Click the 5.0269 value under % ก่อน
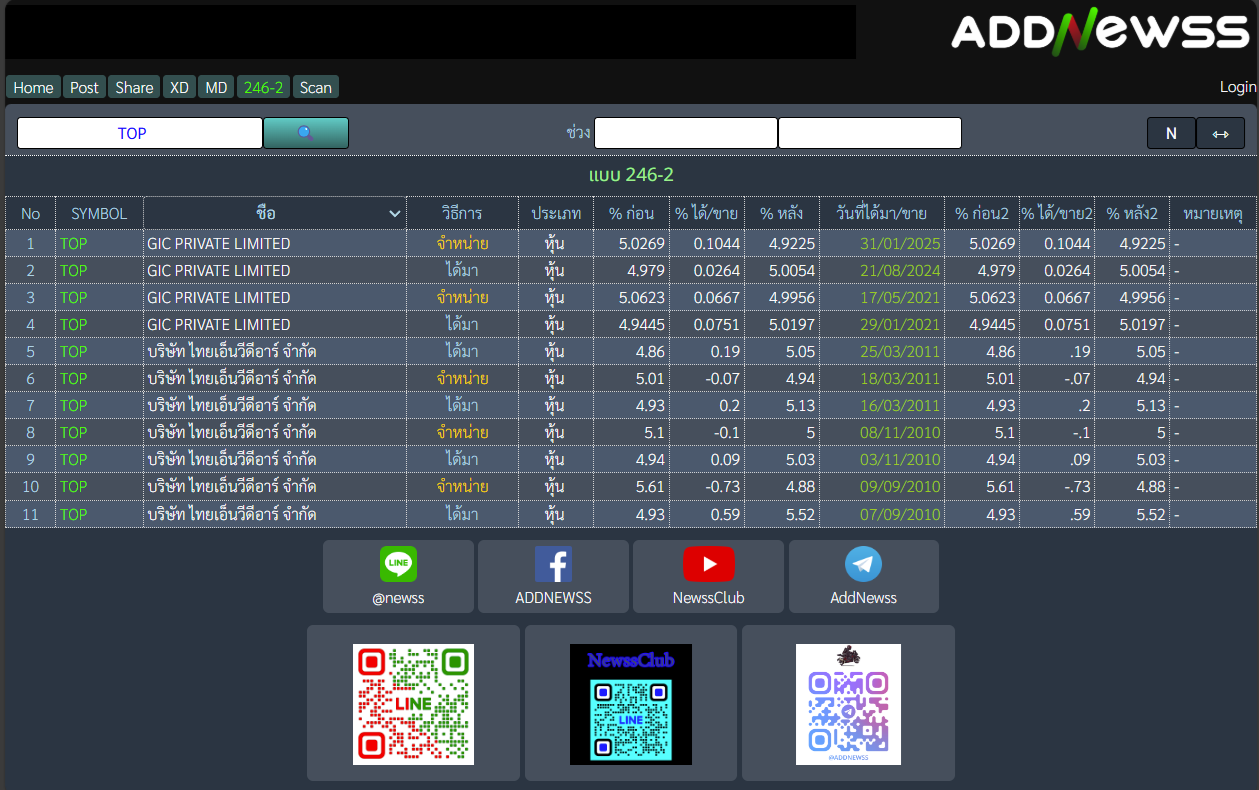 coord(642,244)
